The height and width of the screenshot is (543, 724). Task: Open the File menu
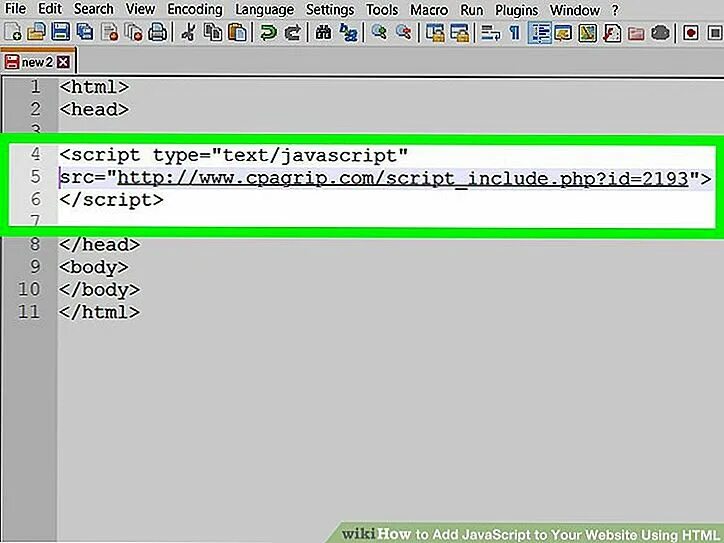(15, 8)
